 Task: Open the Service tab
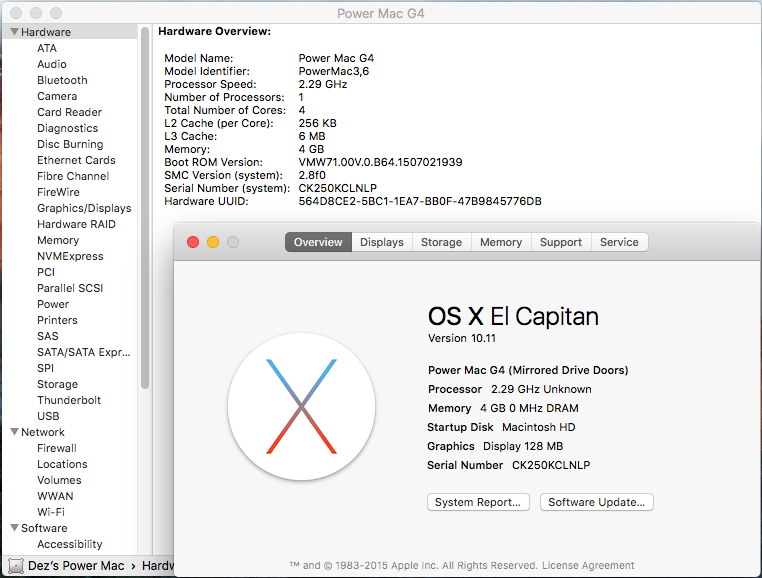619,242
